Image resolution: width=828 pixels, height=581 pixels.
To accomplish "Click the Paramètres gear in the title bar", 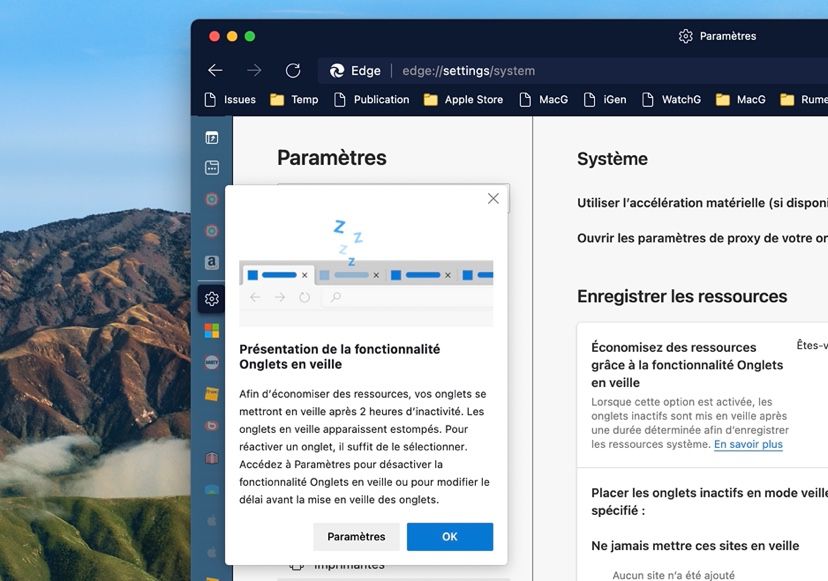I will pyautogui.click(x=686, y=36).
